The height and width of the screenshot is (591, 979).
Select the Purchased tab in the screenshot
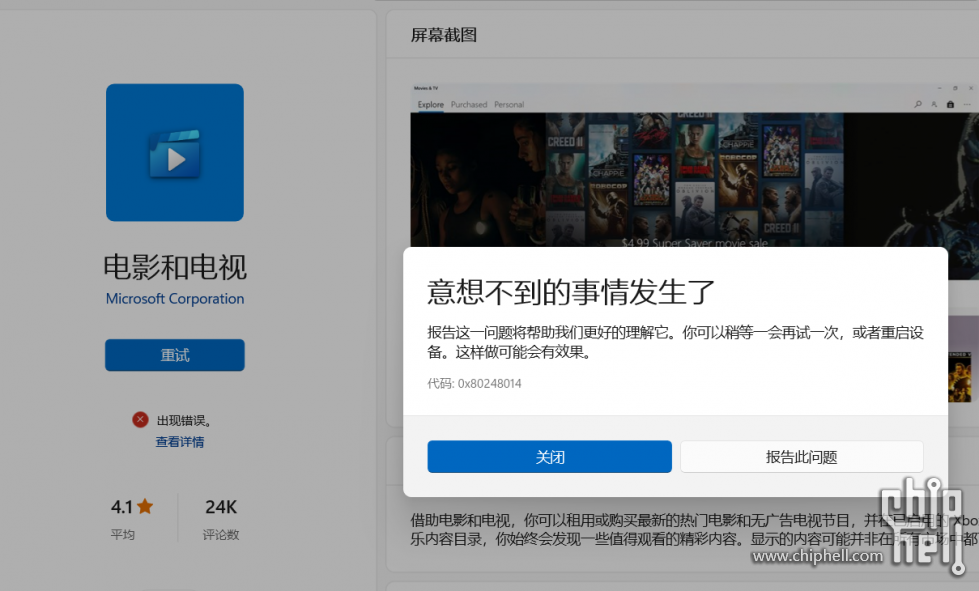pos(469,104)
